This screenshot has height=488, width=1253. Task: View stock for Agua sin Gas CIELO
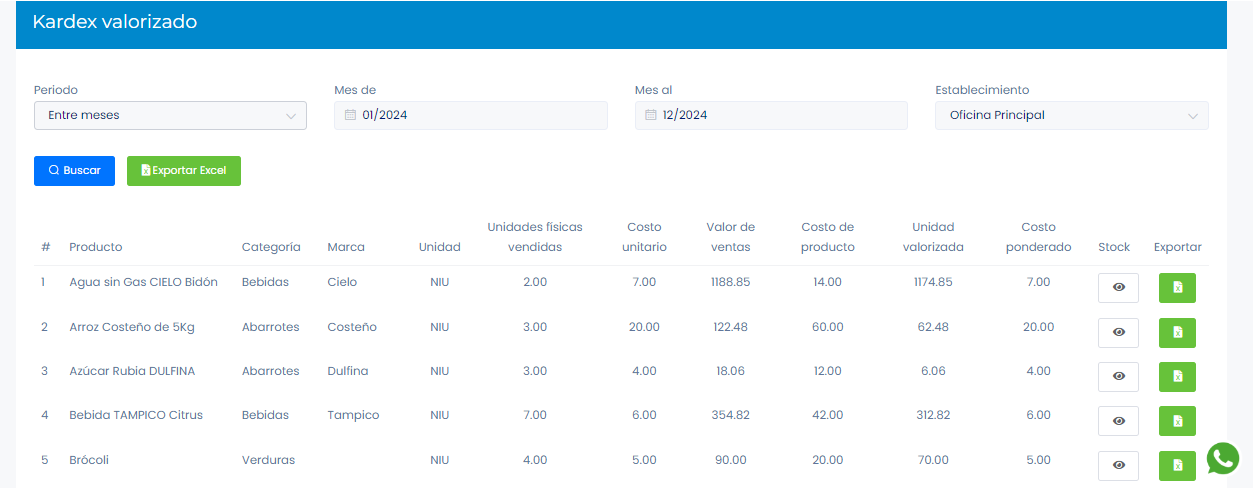1118,288
